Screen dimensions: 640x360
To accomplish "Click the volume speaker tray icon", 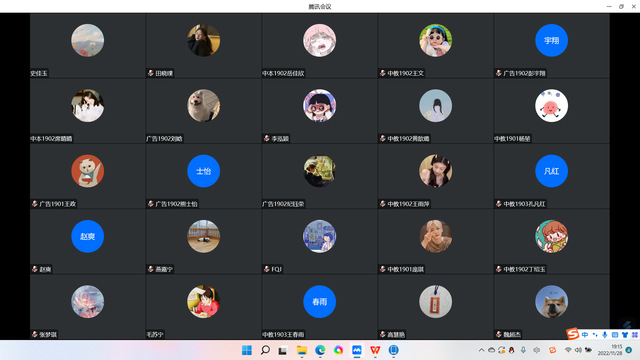I will (x=578, y=350).
